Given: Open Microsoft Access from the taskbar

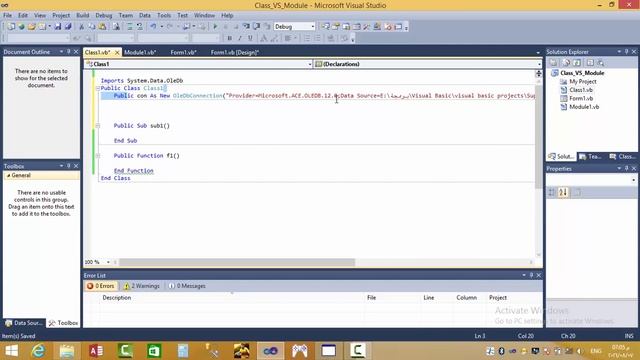Looking at the screenshot, I should pos(96,351).
